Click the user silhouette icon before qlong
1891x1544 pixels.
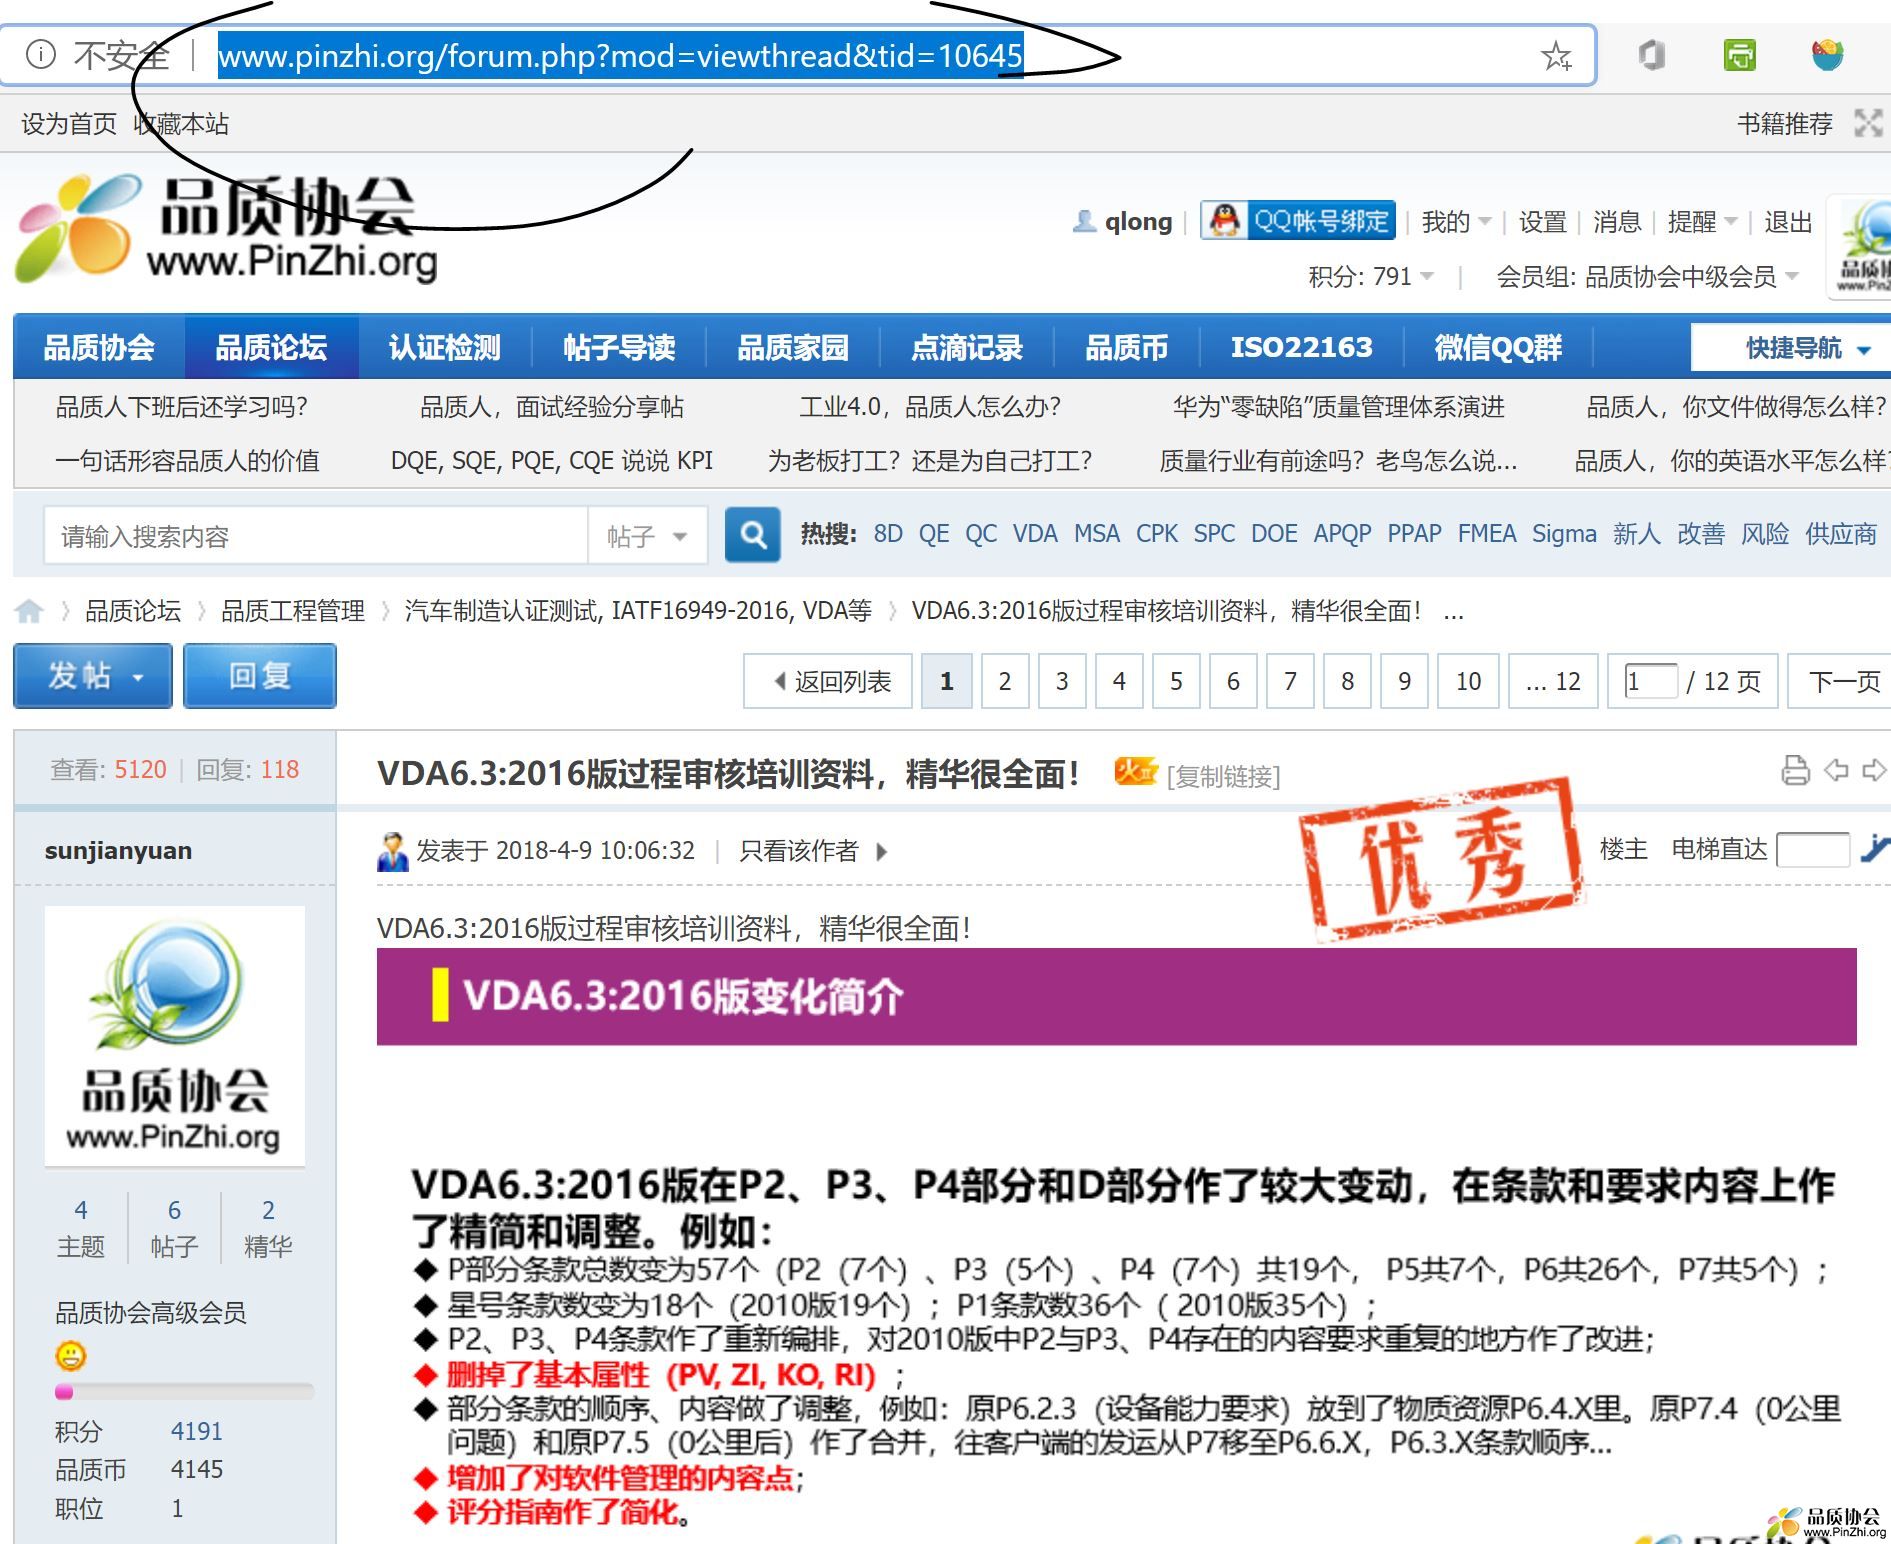coord(1084,221)
